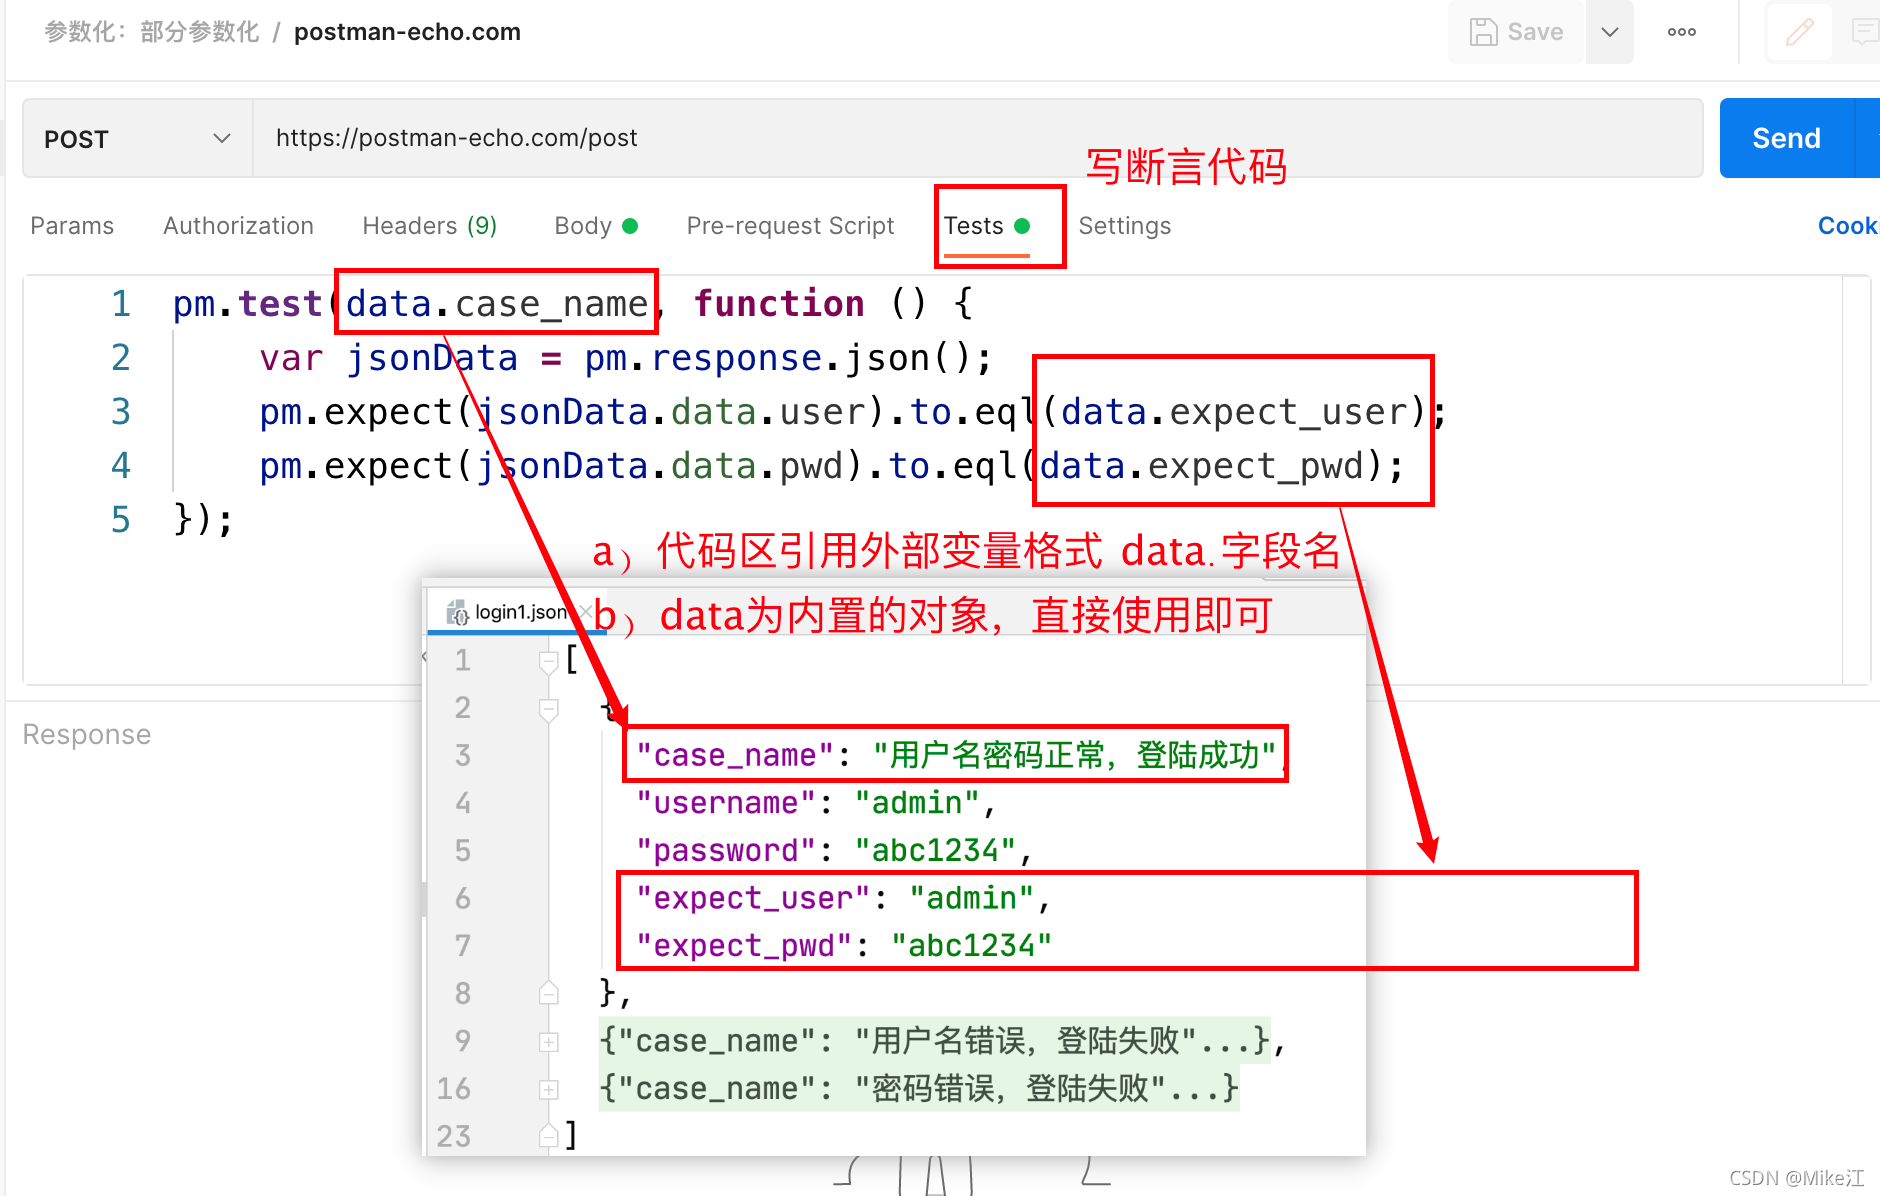Click the request URL input field
The height and width of the screenshot is (1196, 1880).
tap(978, 138)
